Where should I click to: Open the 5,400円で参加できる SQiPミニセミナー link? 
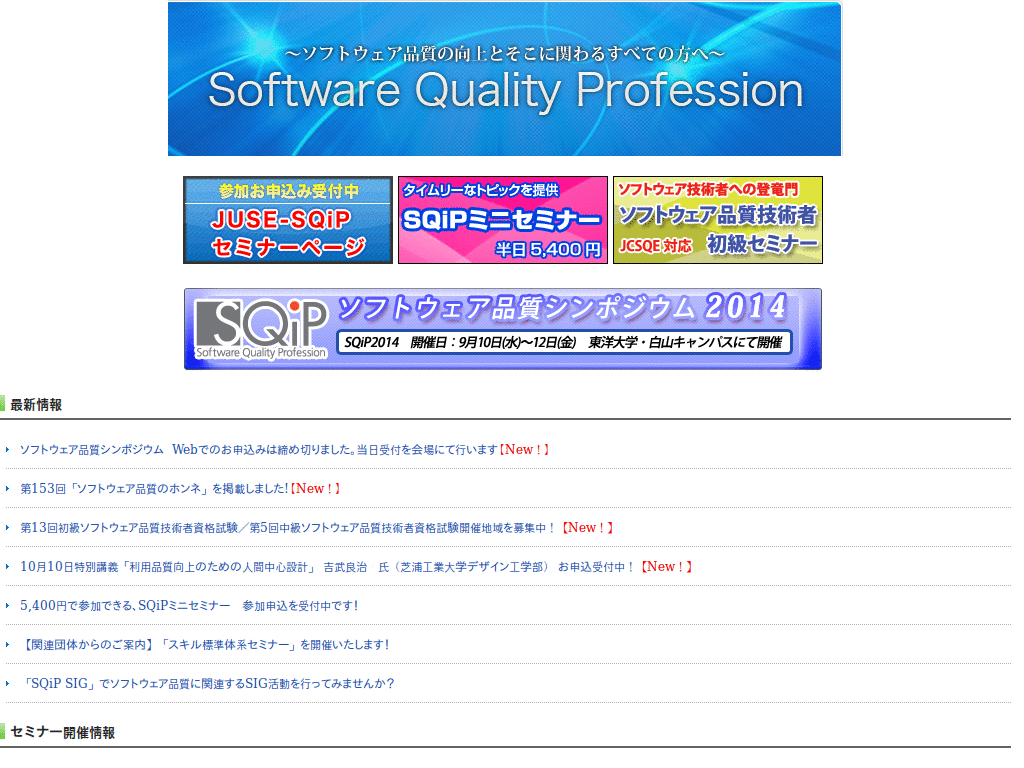(189, 606)
